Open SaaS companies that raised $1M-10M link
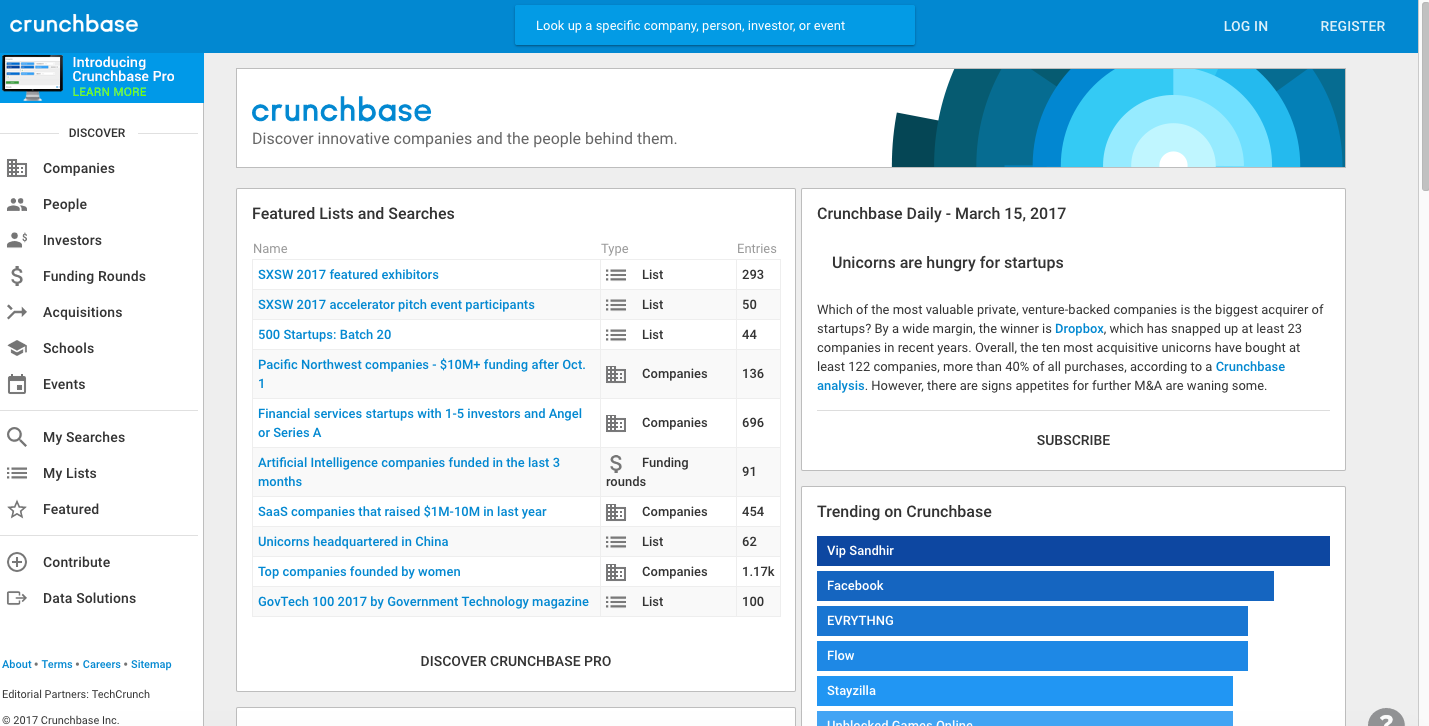Viewport: 1429px width, 726px height. click(x=402, y=511)
